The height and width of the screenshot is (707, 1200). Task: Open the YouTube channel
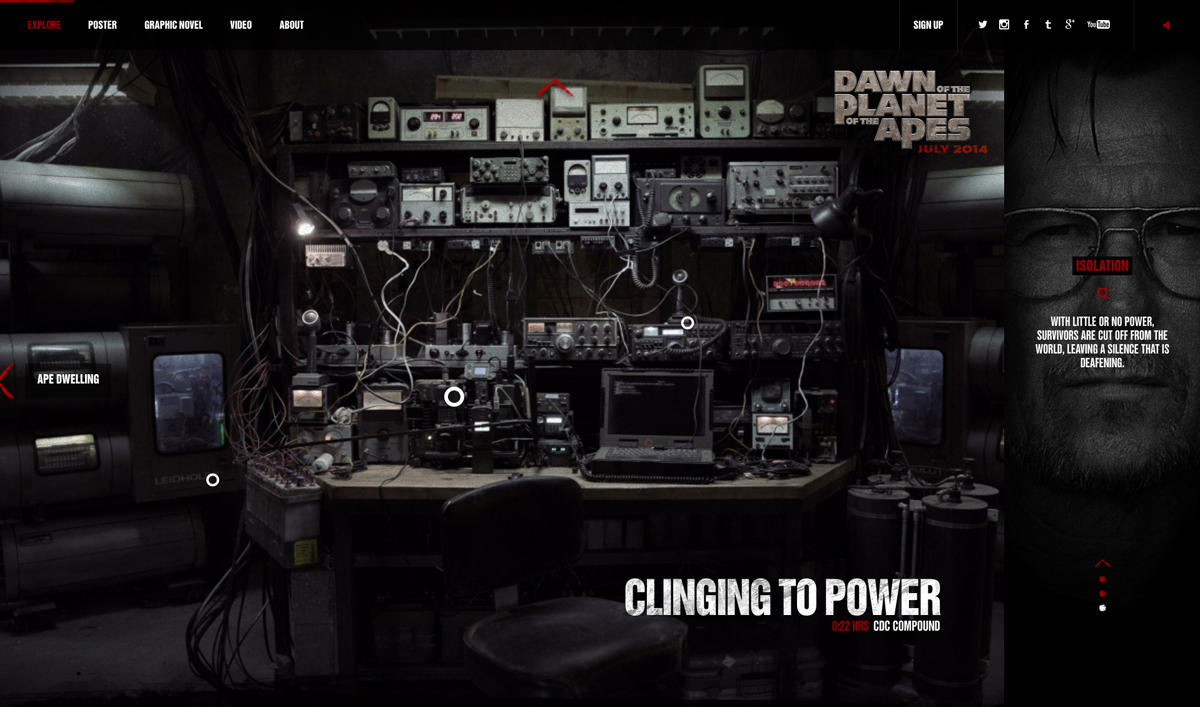click(1098, 25)
